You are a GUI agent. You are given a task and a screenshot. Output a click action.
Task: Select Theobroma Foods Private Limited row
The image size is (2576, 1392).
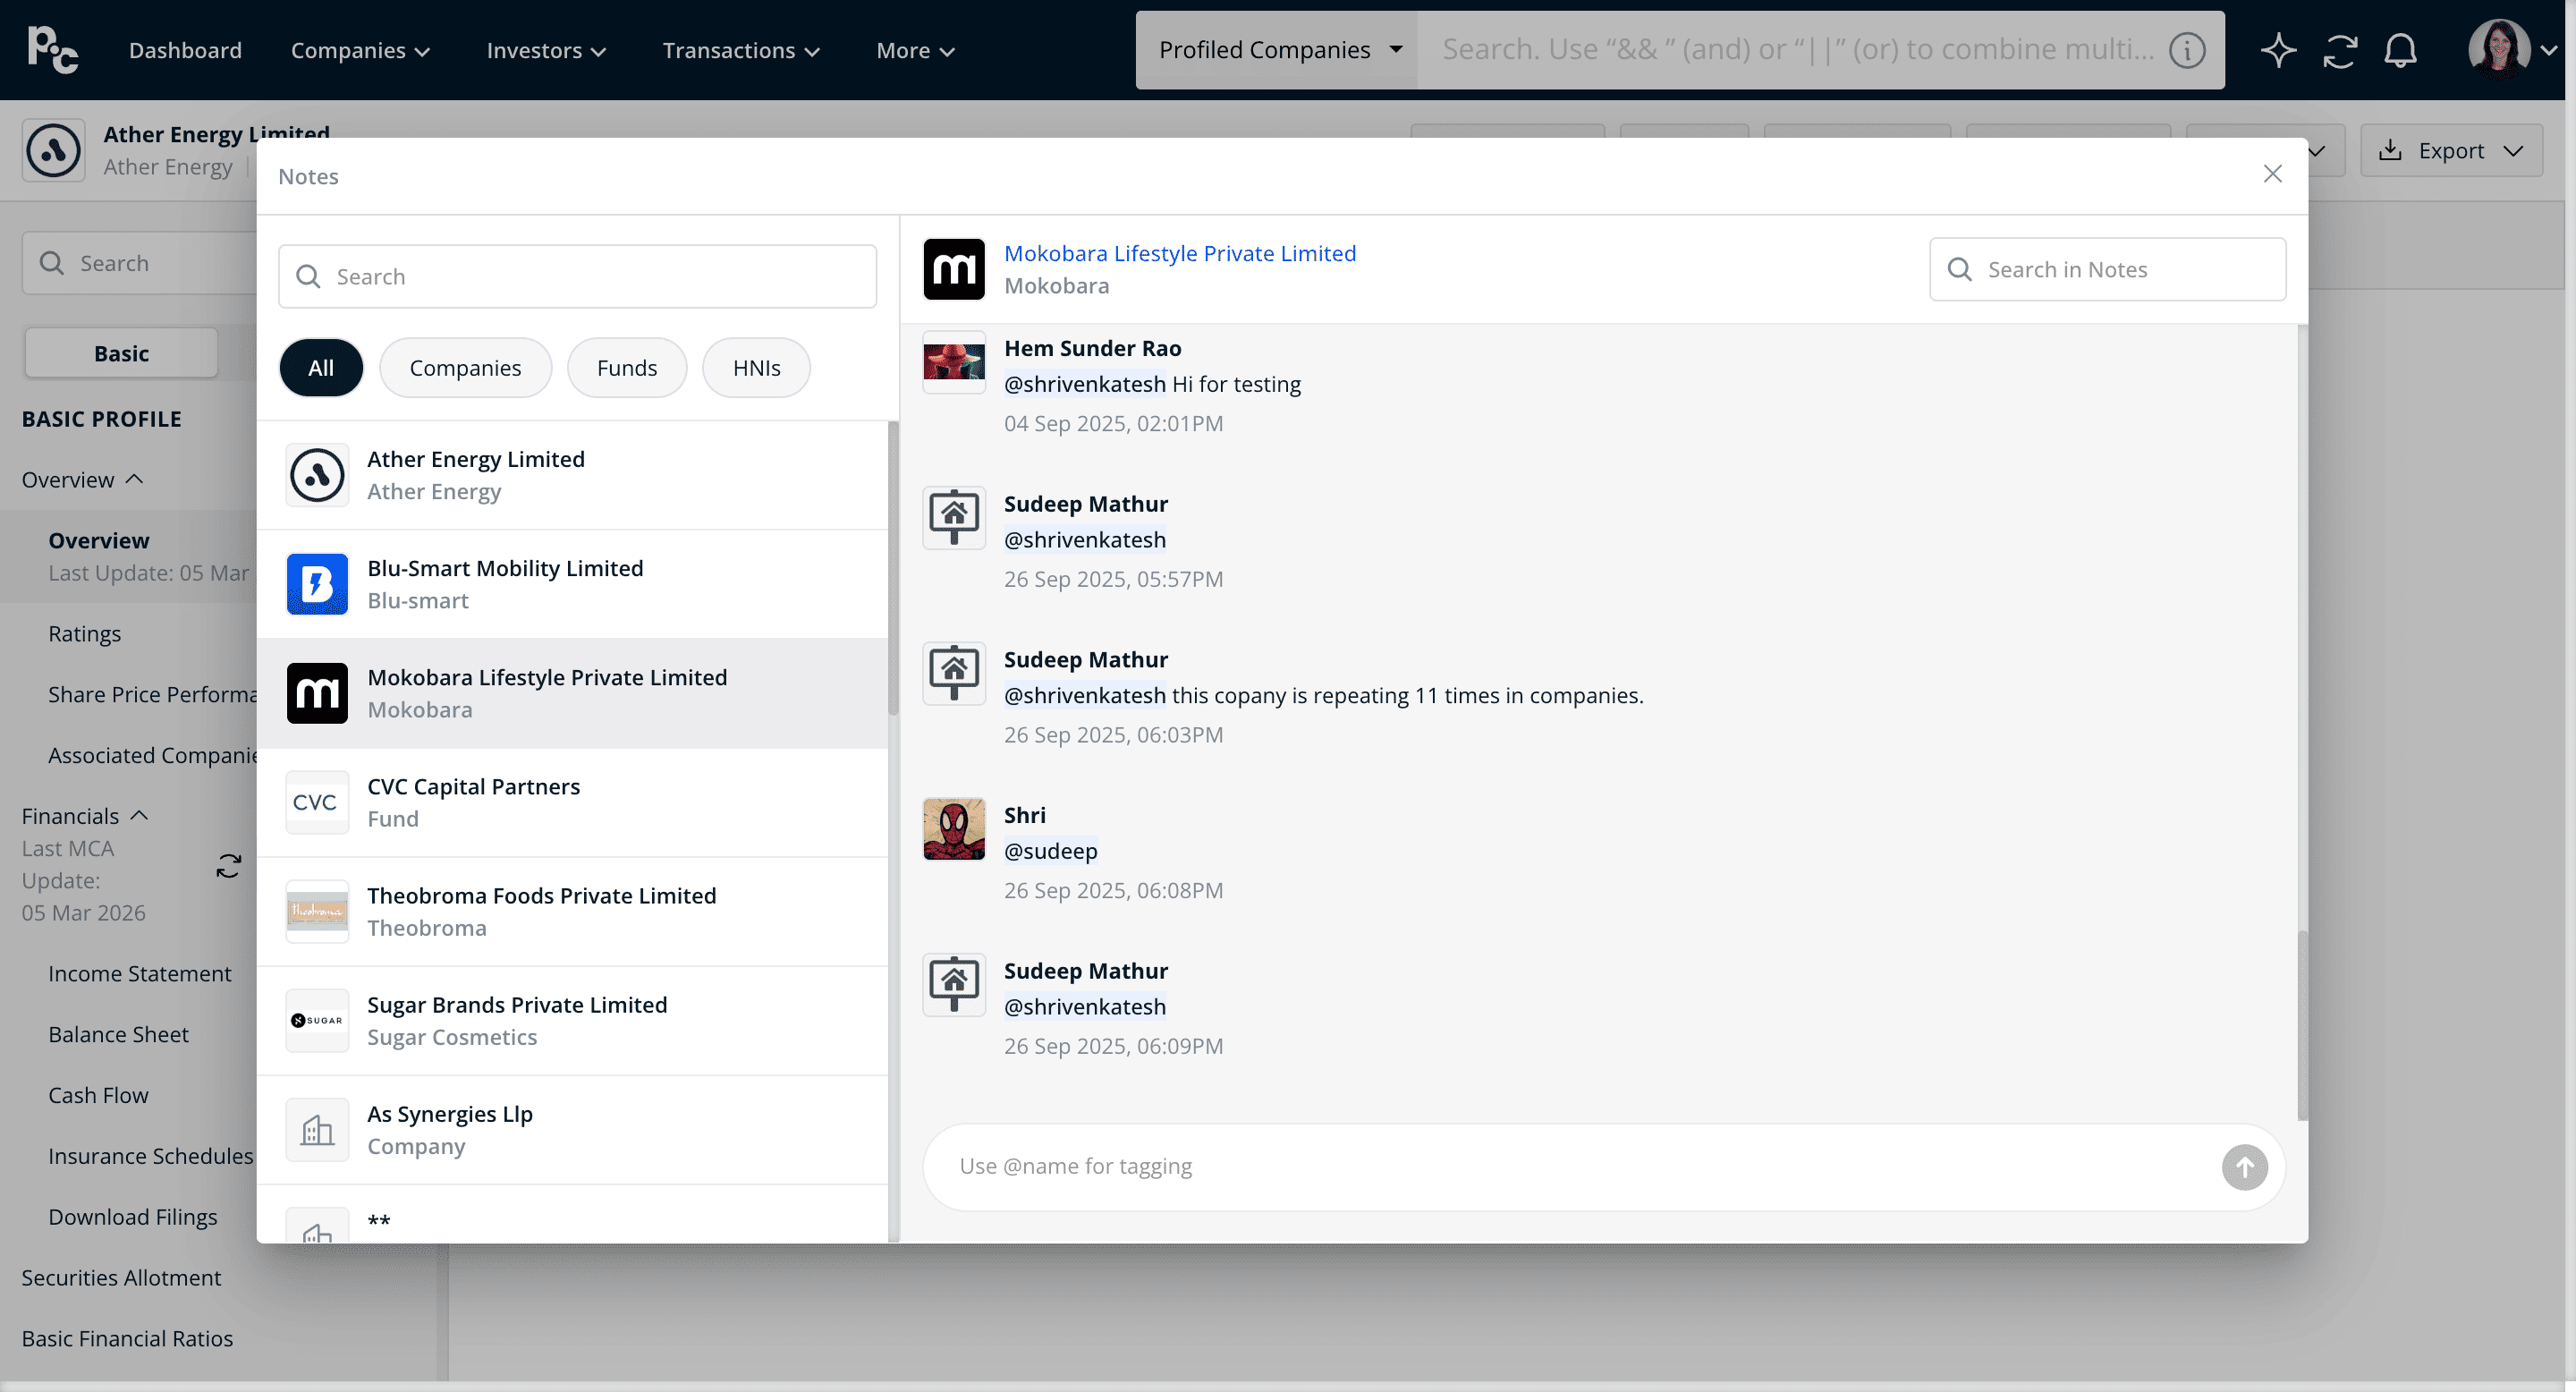(572, 911)
